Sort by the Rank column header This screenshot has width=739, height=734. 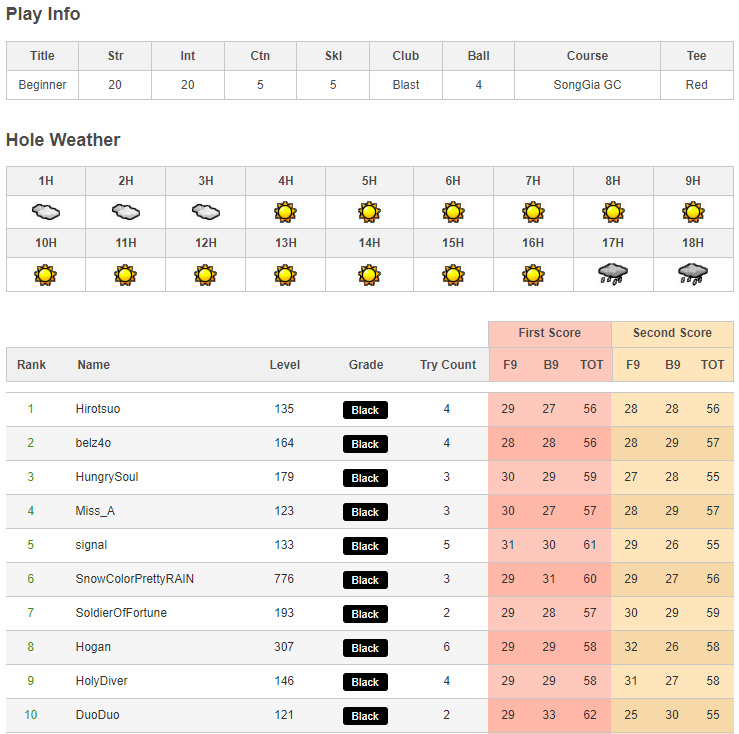point(32,365)
